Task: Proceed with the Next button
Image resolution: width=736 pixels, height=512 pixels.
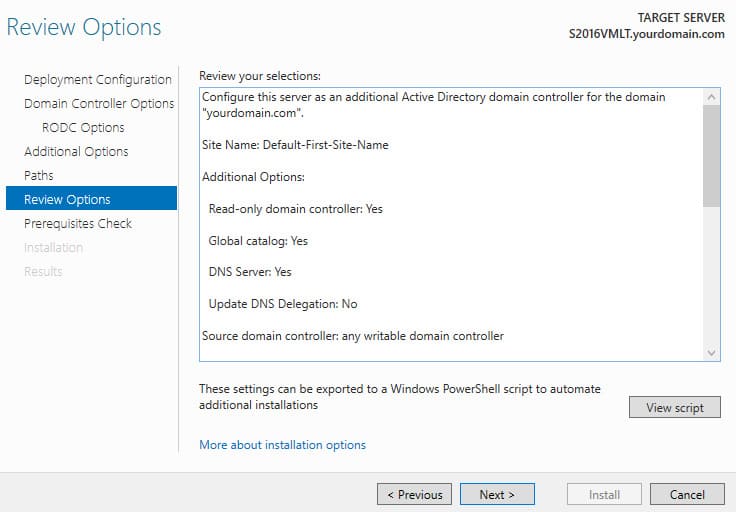Action: click(x=497, y=494)
